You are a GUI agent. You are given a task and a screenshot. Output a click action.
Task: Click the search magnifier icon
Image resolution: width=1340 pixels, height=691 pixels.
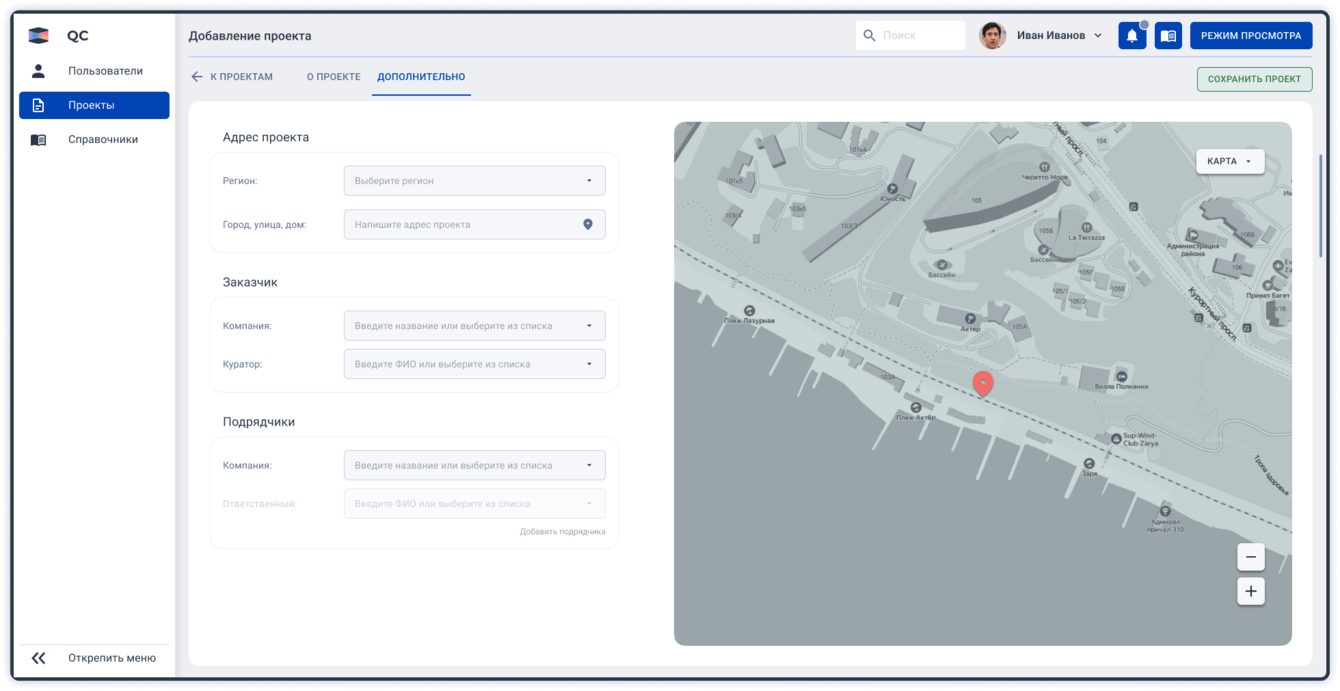pyautogui.click(x=869, y=36)
